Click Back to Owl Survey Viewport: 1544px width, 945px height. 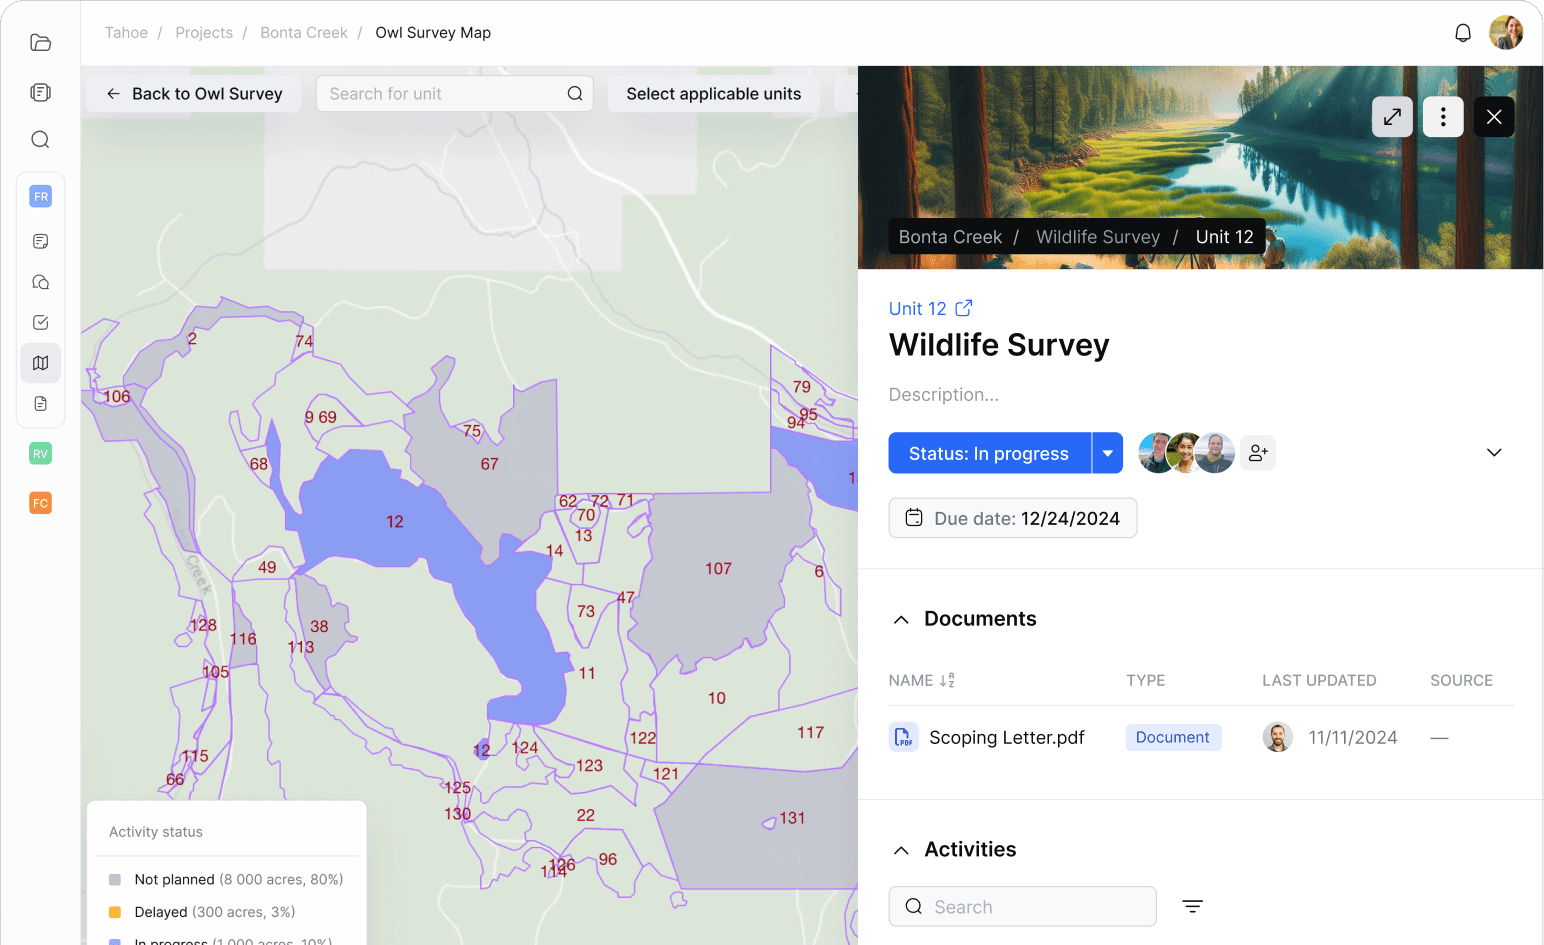(193, 93)
